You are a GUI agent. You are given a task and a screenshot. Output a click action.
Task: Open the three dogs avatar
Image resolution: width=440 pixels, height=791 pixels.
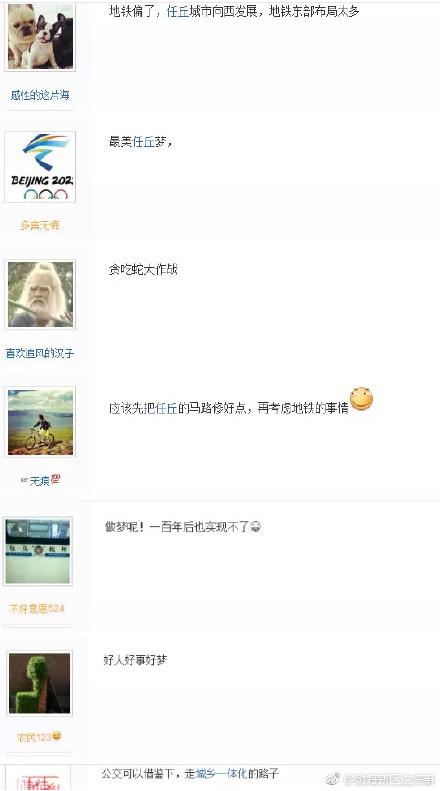point(40,36)
